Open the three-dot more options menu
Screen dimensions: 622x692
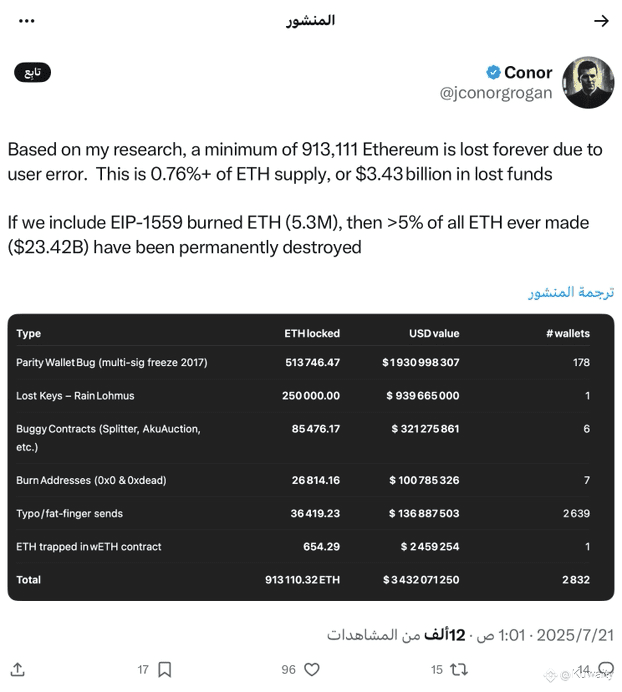[27, 21]
